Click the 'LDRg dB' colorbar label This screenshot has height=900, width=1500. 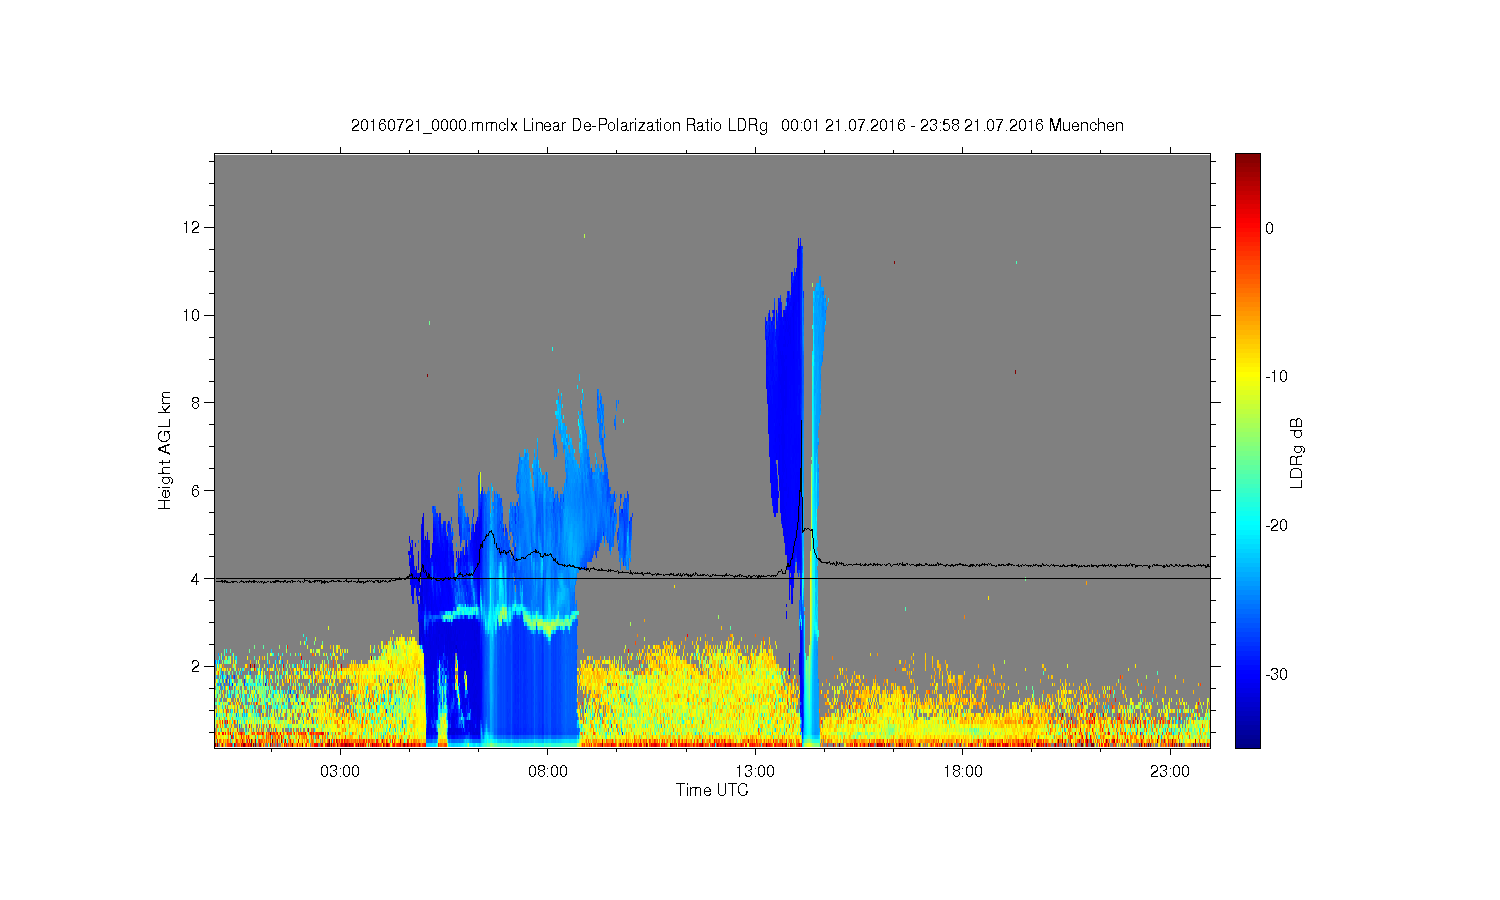(x=1297, y=452)
